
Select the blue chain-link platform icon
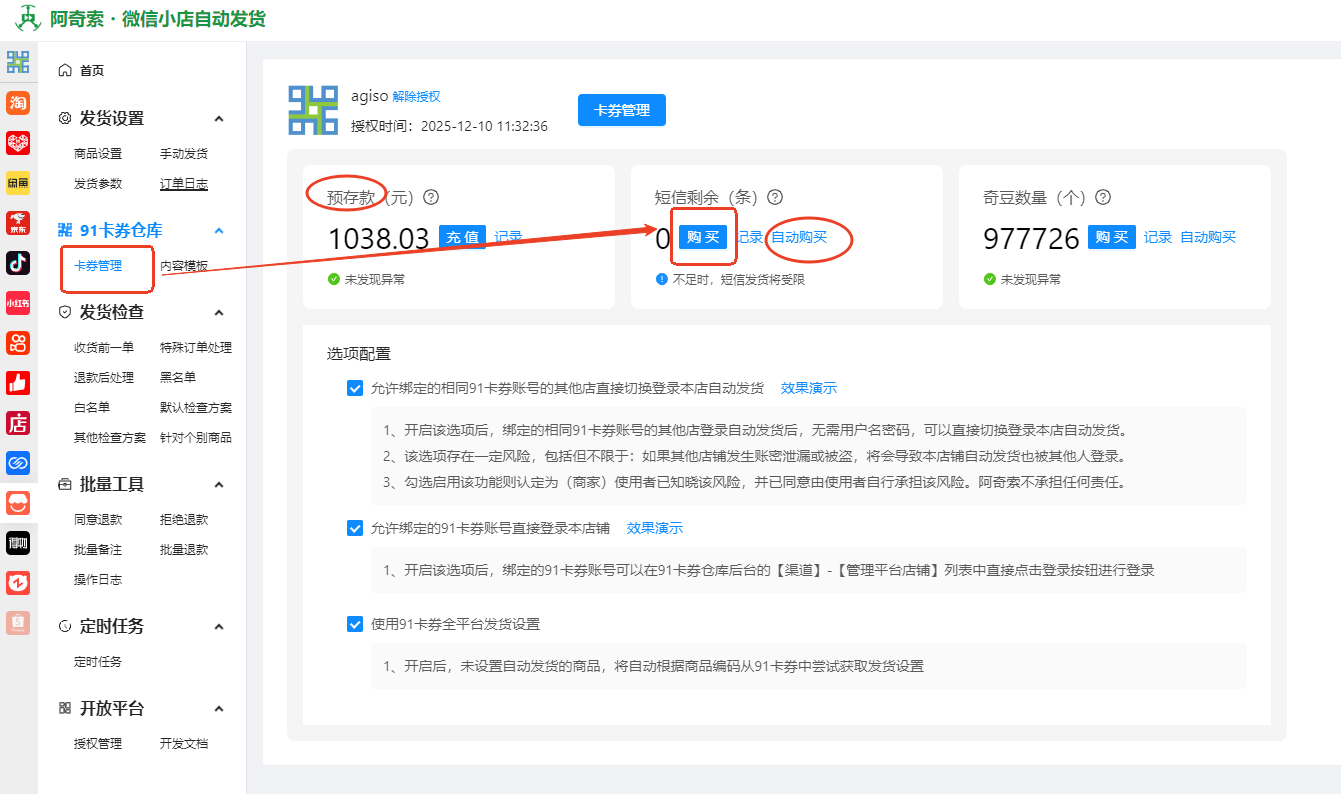pos(18,463)
